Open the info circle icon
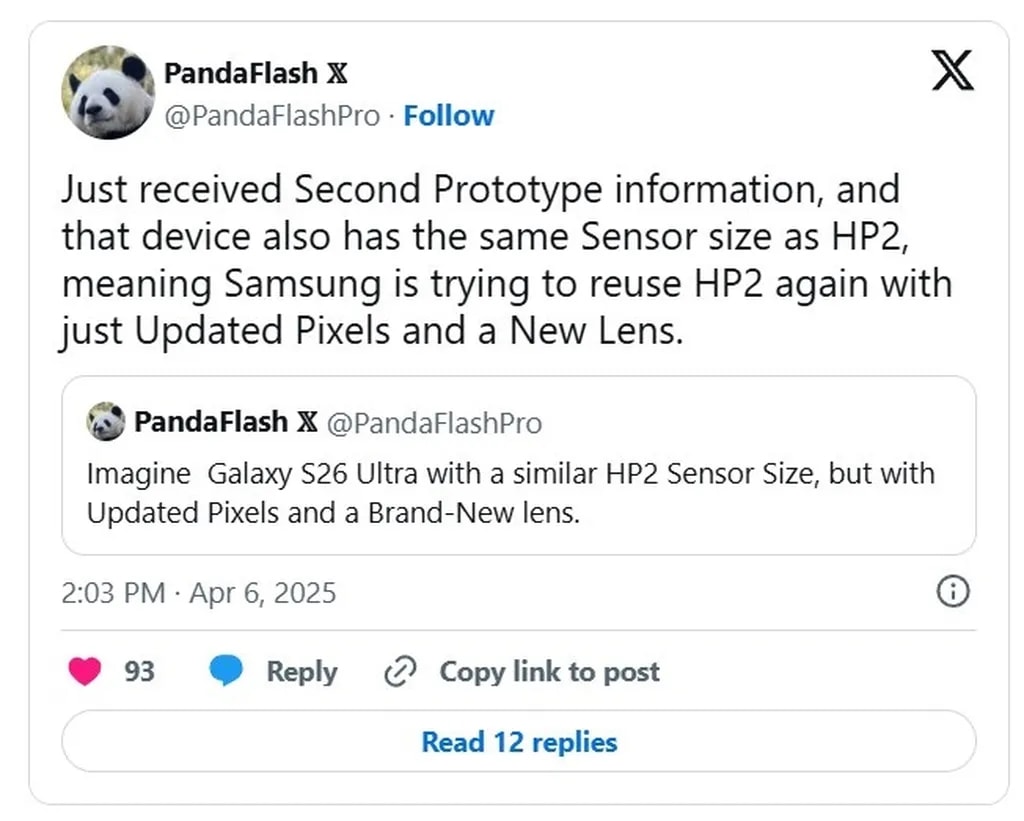Screen dimensions: 1024x821 [952, 592]
